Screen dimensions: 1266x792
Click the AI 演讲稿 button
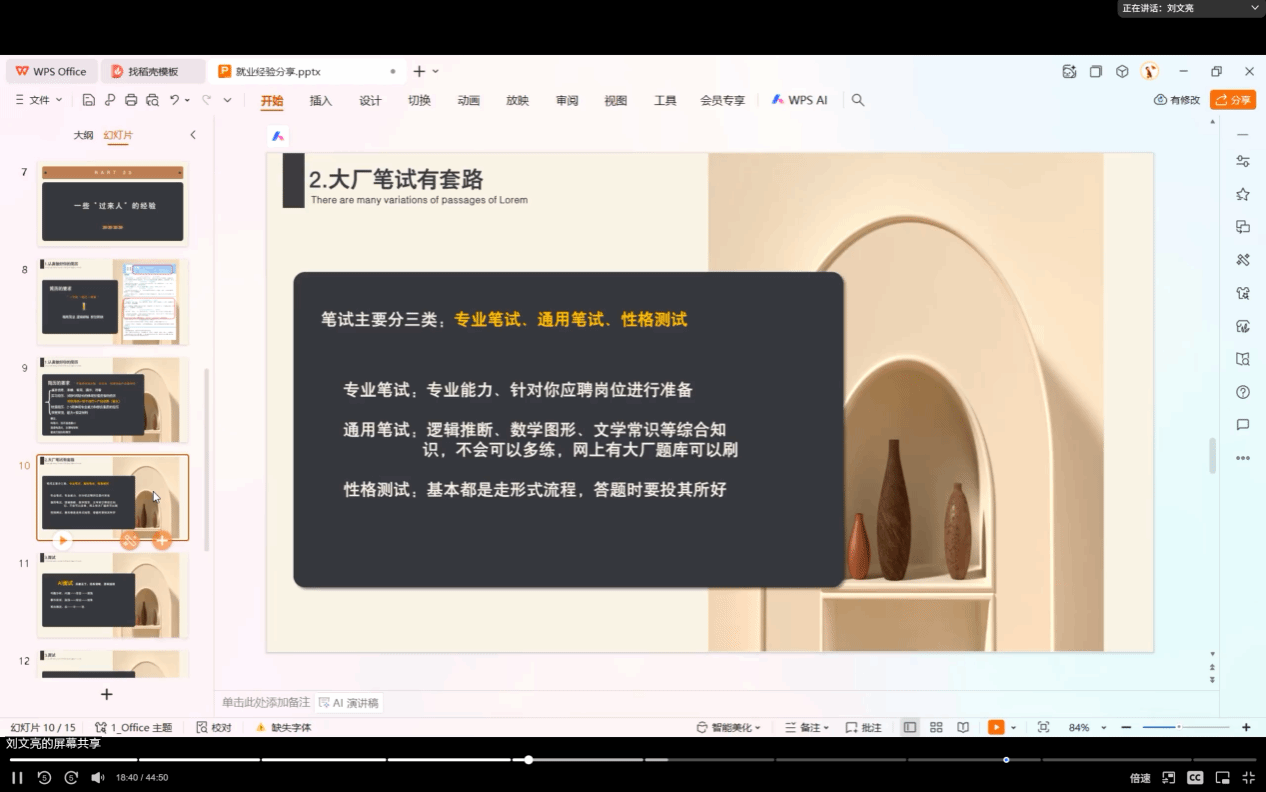point(348,703)
